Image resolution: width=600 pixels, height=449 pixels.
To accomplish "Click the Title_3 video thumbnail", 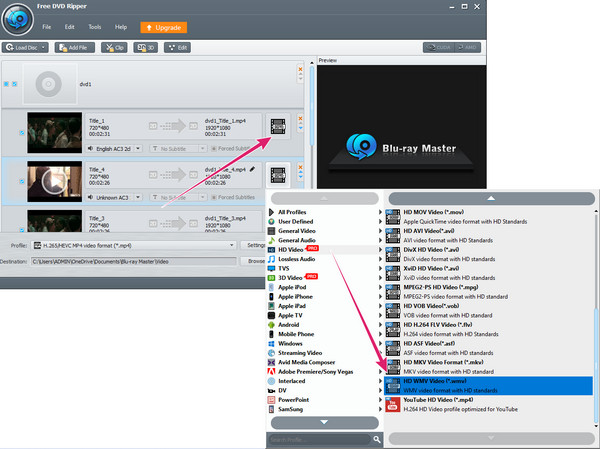I will tap(55, 221).
